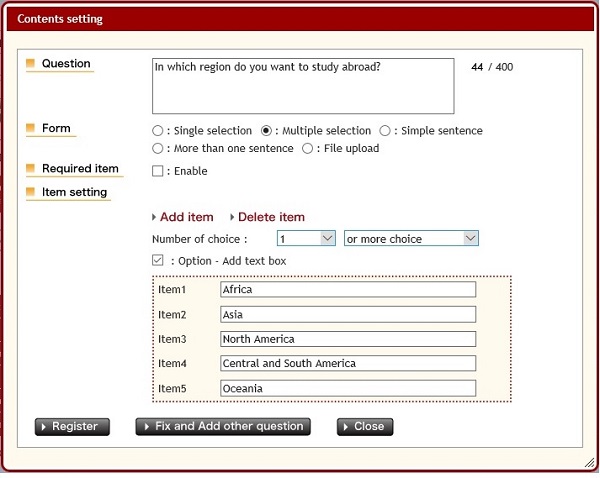Click the Item2 field containing Asia

[347, 314]
